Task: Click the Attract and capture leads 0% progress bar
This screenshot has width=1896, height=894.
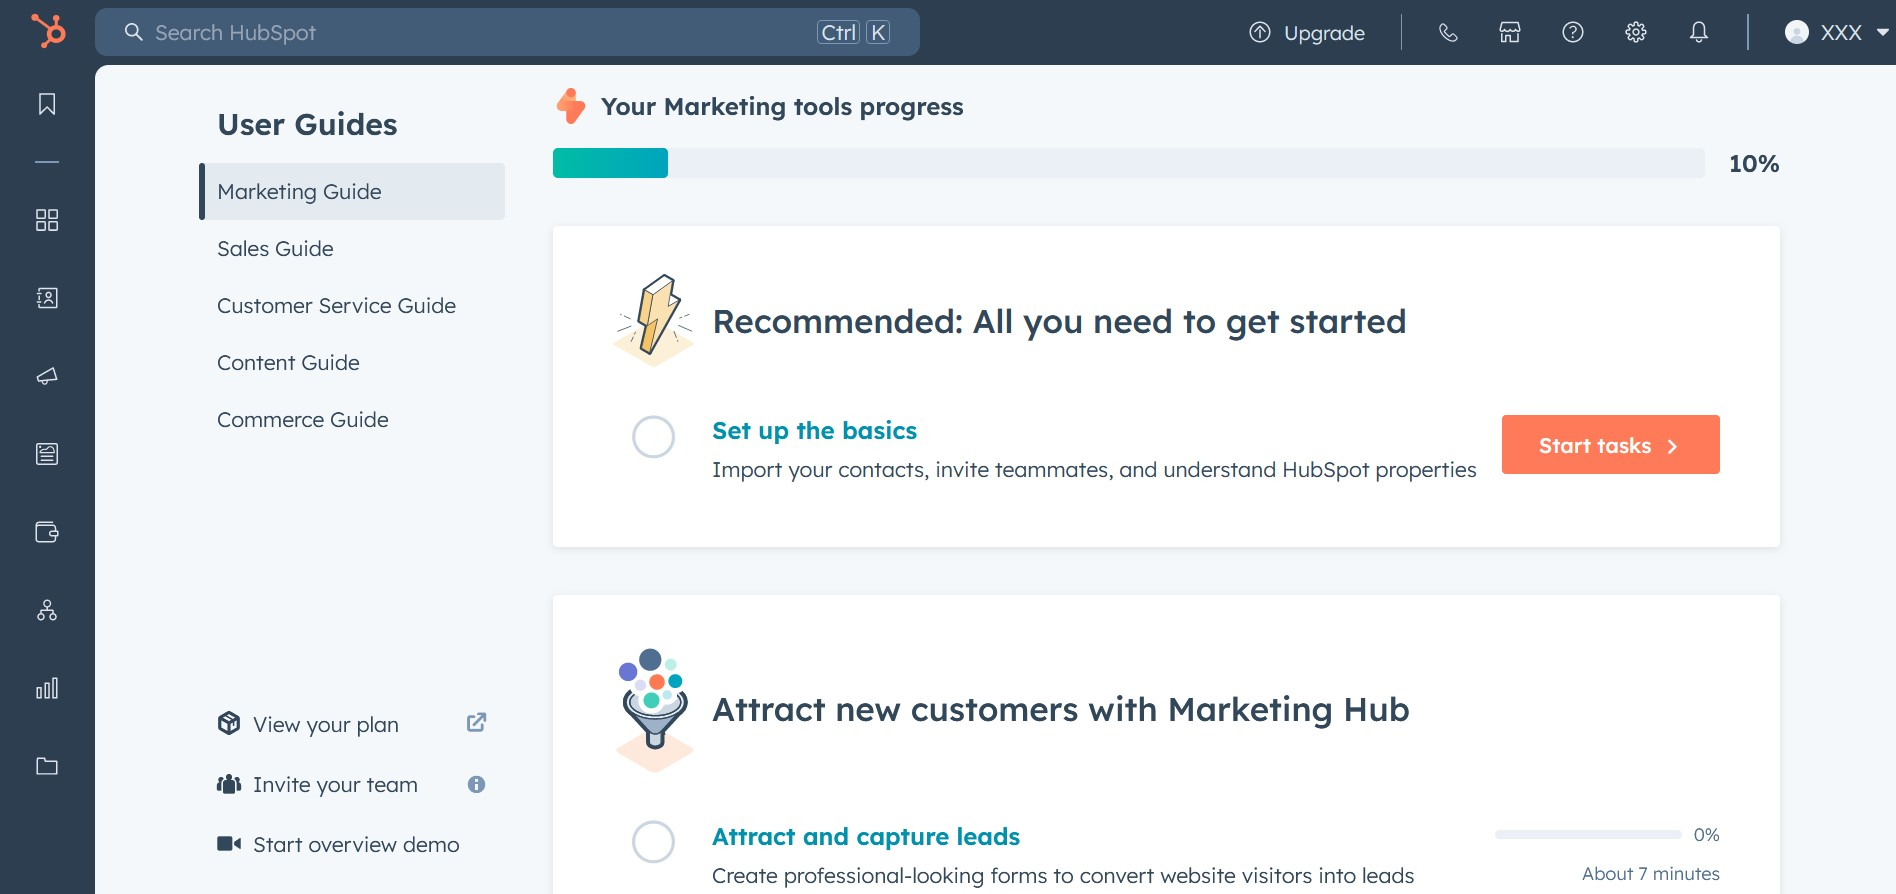Action: [x=1588, y=834]
